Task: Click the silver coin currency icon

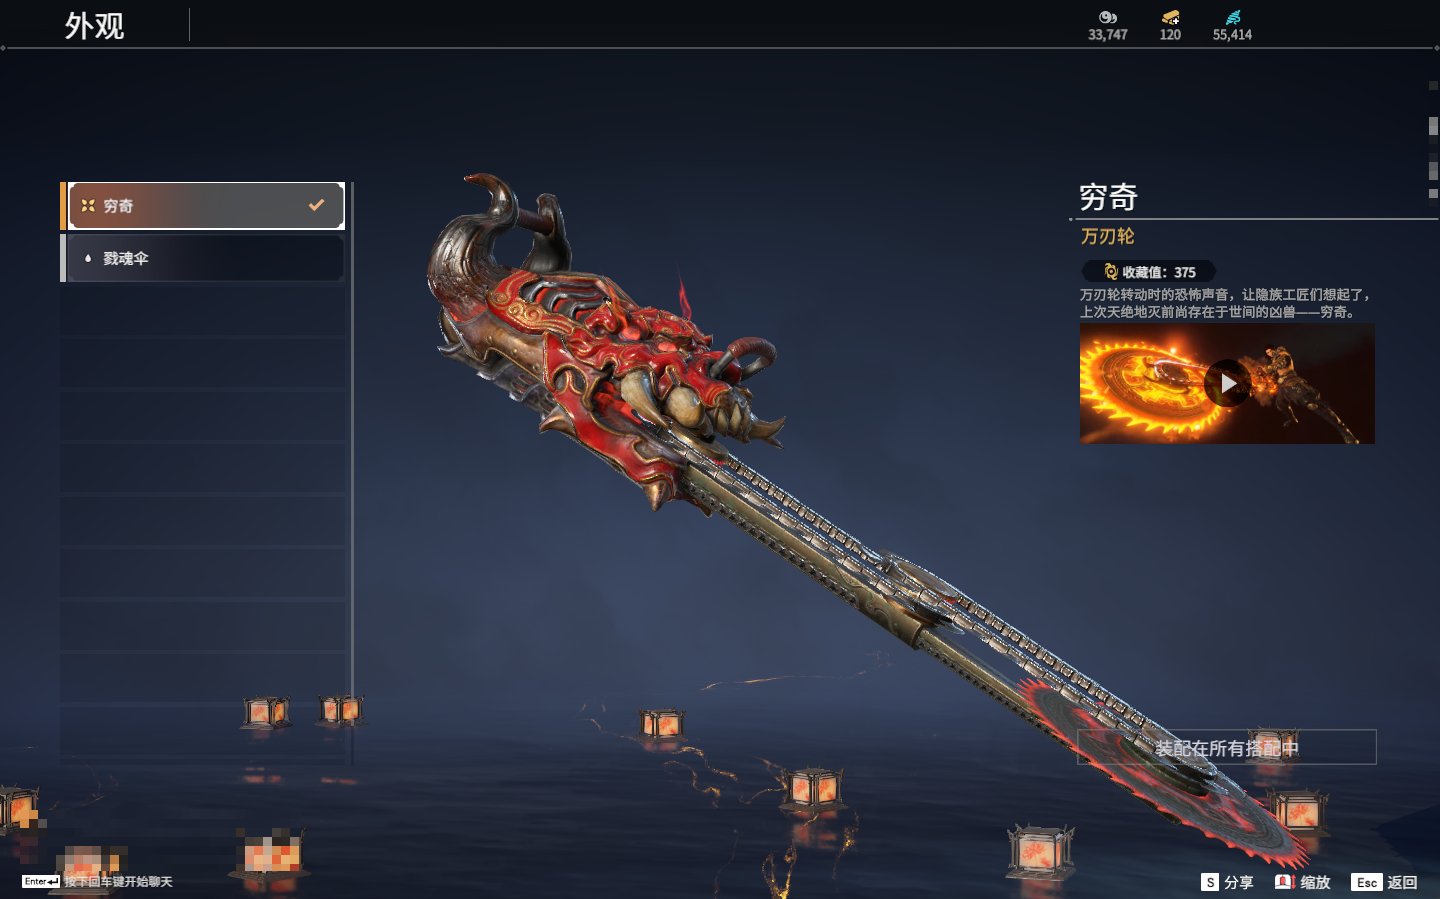Action: pyautogui.click(x=1107, y=17)
